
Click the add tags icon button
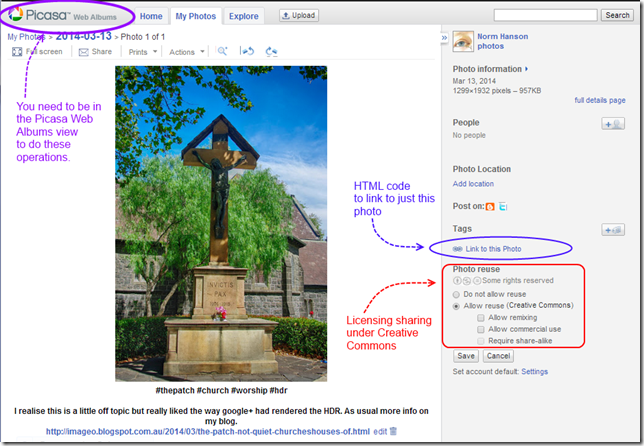[x=613, y=230]
